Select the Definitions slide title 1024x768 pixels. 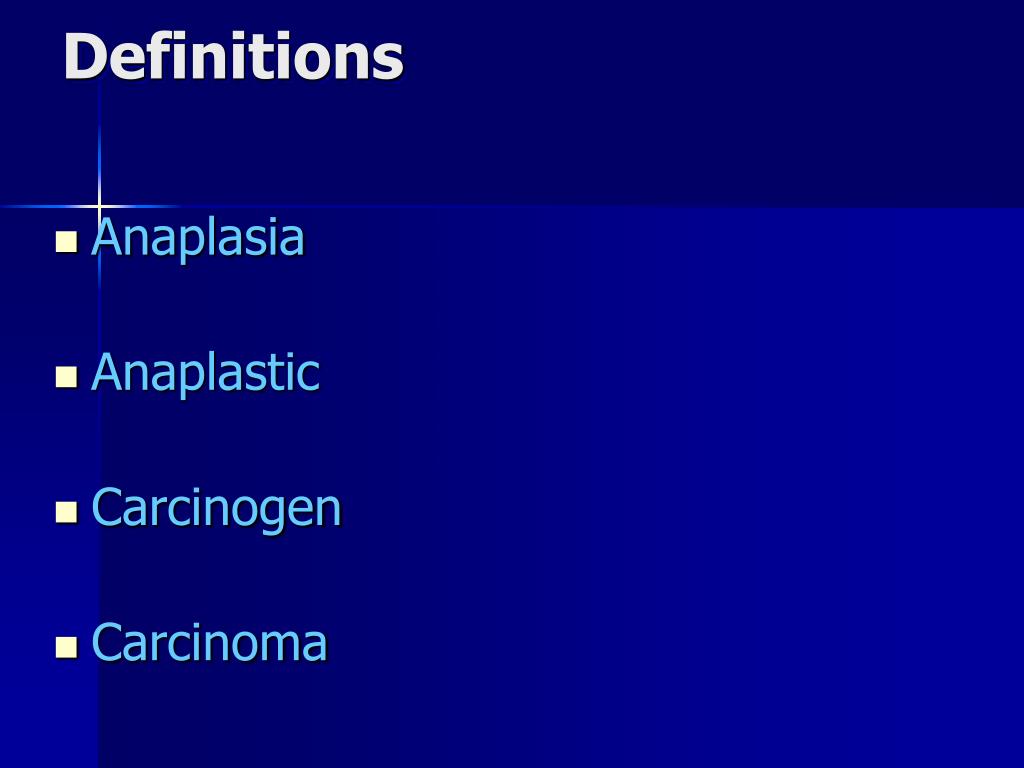click(x=233, y=57)
